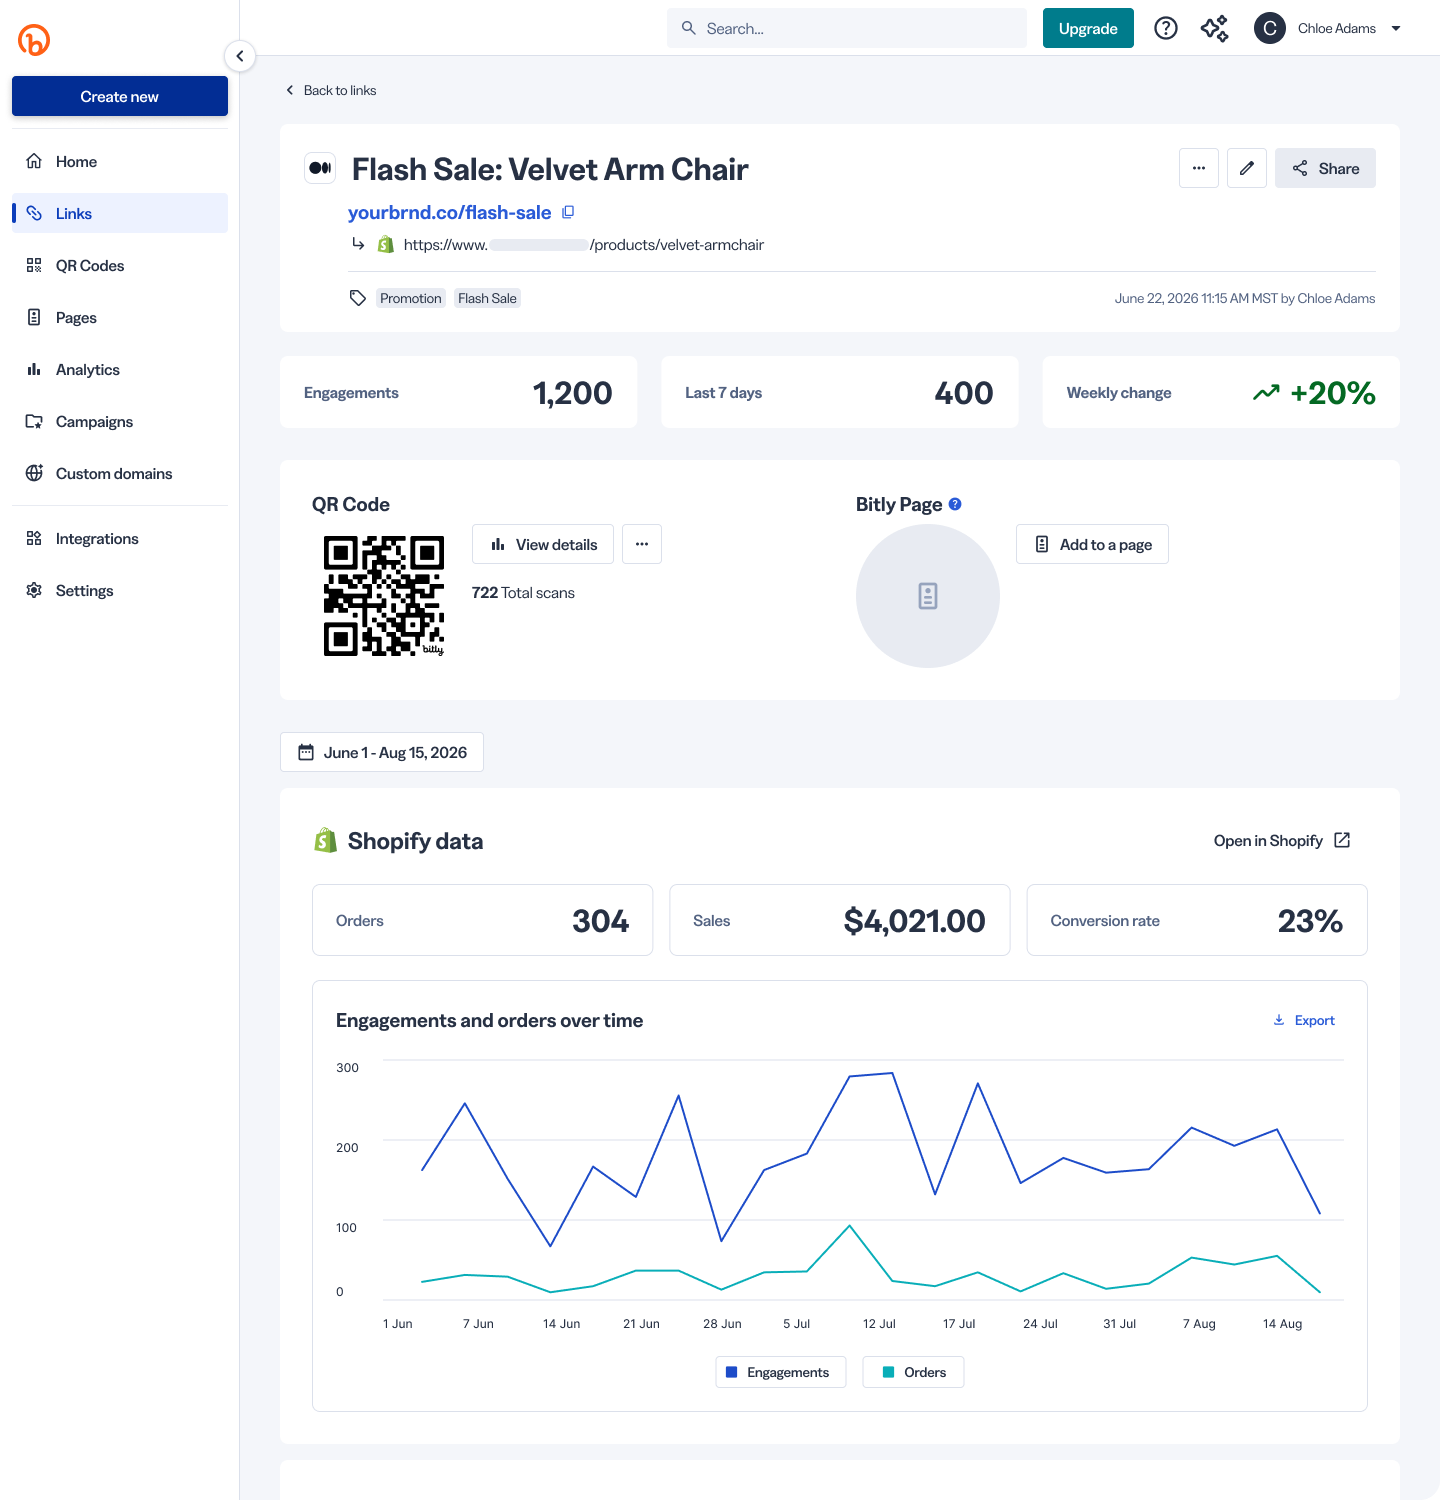Open the June 1 - Aug 15, 2026 date picker
Viewport: 1440px width, 1500px height.
click(x=382, y=752)
